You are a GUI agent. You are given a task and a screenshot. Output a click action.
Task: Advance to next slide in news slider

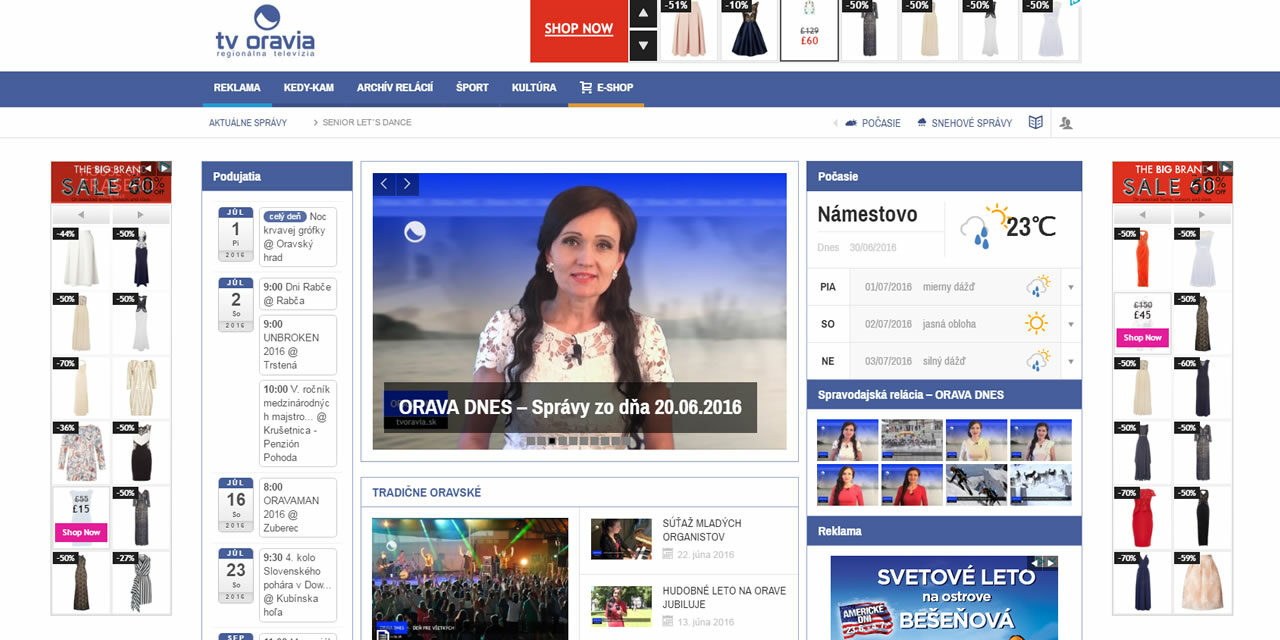click(x=408, y=184)
